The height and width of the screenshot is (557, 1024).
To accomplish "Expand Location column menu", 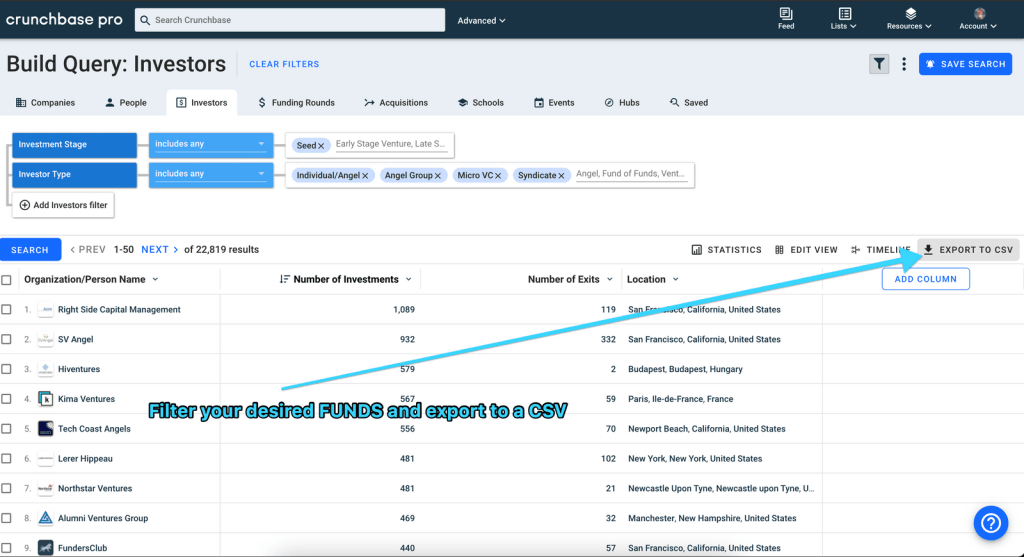I will [676, 279].
